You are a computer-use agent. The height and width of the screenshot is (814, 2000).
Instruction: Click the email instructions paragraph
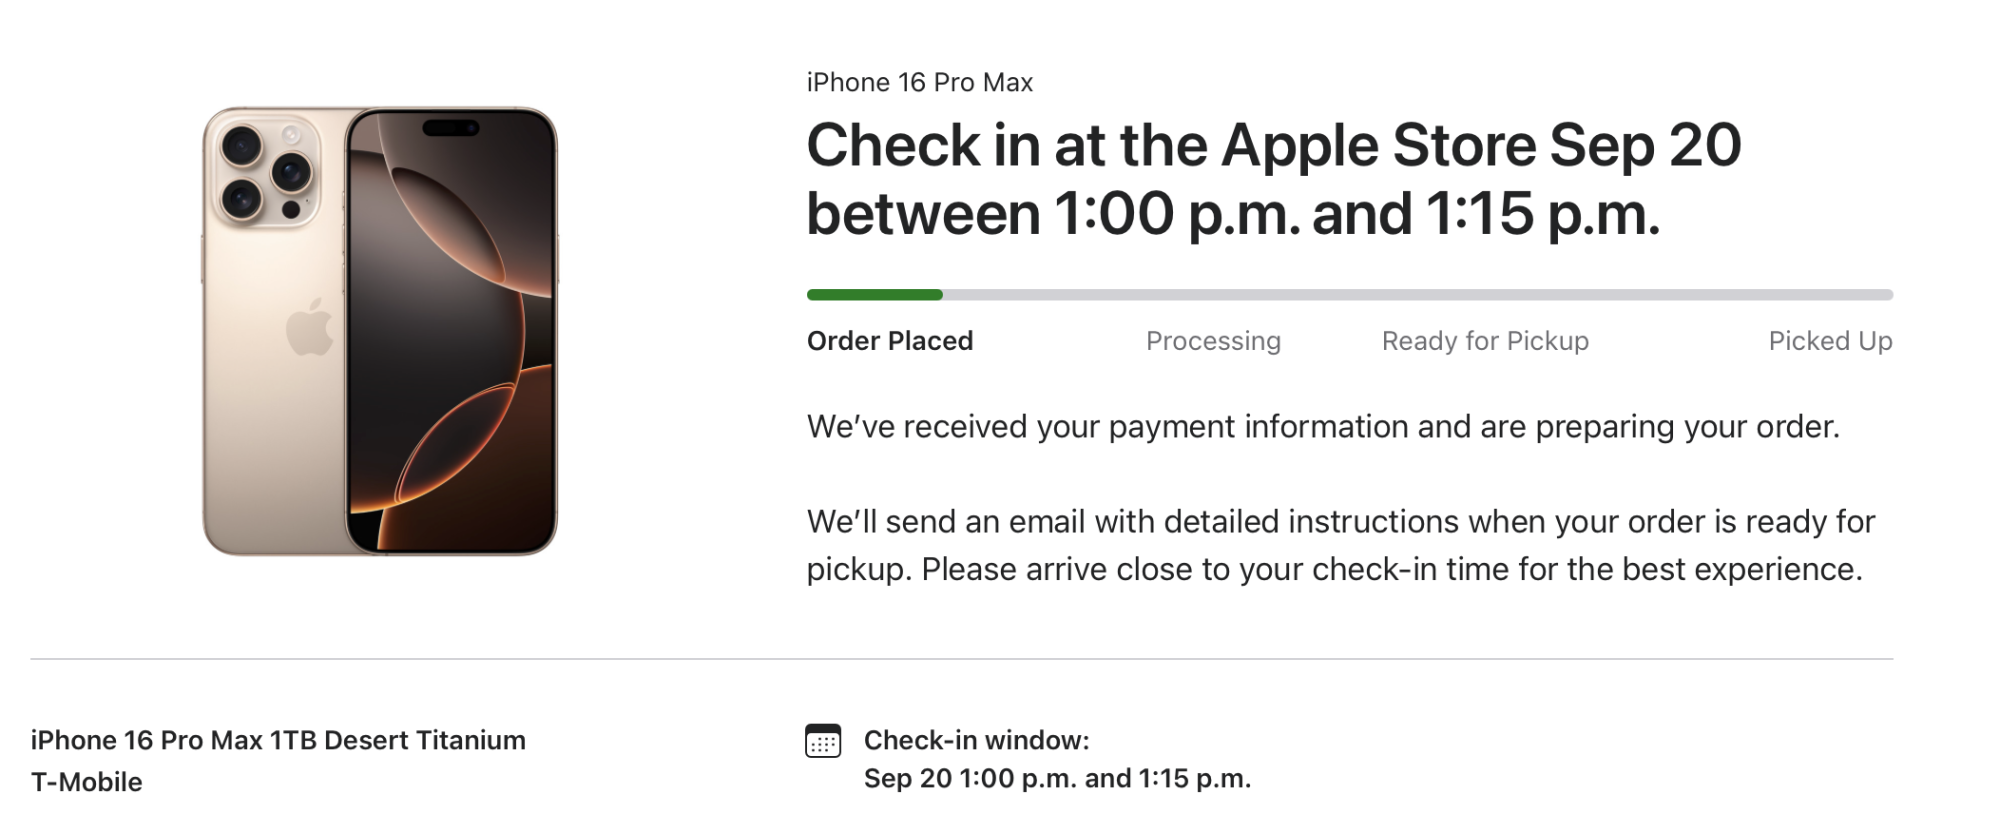tap(1340, 545)
